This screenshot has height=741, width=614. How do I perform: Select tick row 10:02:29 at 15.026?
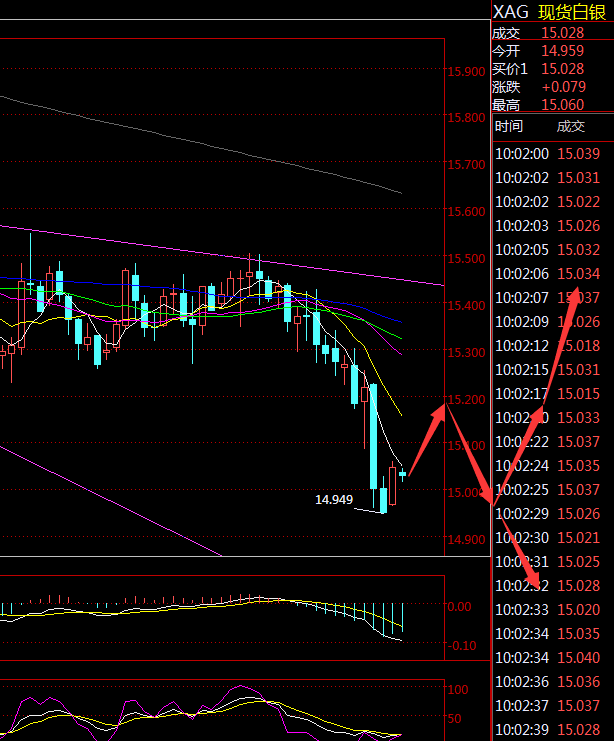point(547,514)
